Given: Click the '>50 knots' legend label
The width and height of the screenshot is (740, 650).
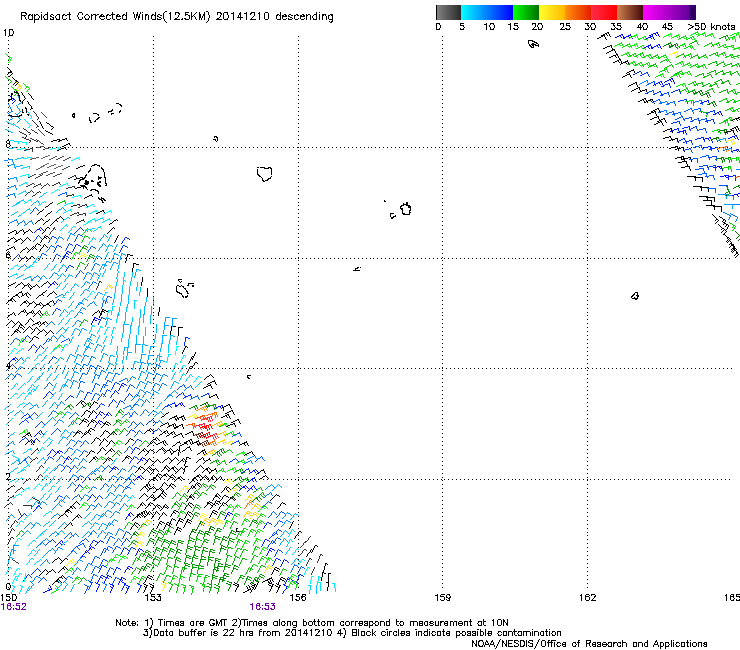Looking at the screenshot, I should [711, 27].
